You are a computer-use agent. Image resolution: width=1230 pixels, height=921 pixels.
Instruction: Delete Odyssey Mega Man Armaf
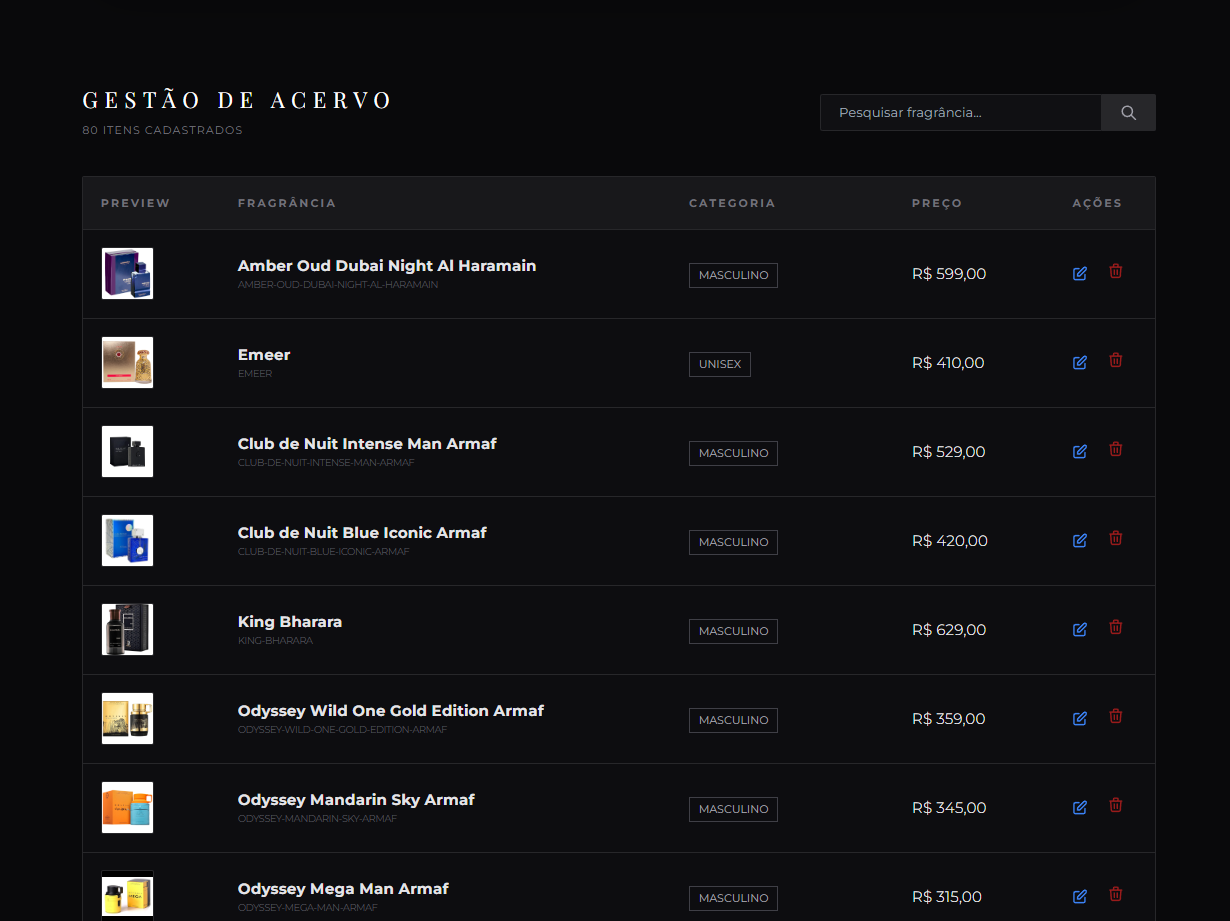tap(1116, 894)
